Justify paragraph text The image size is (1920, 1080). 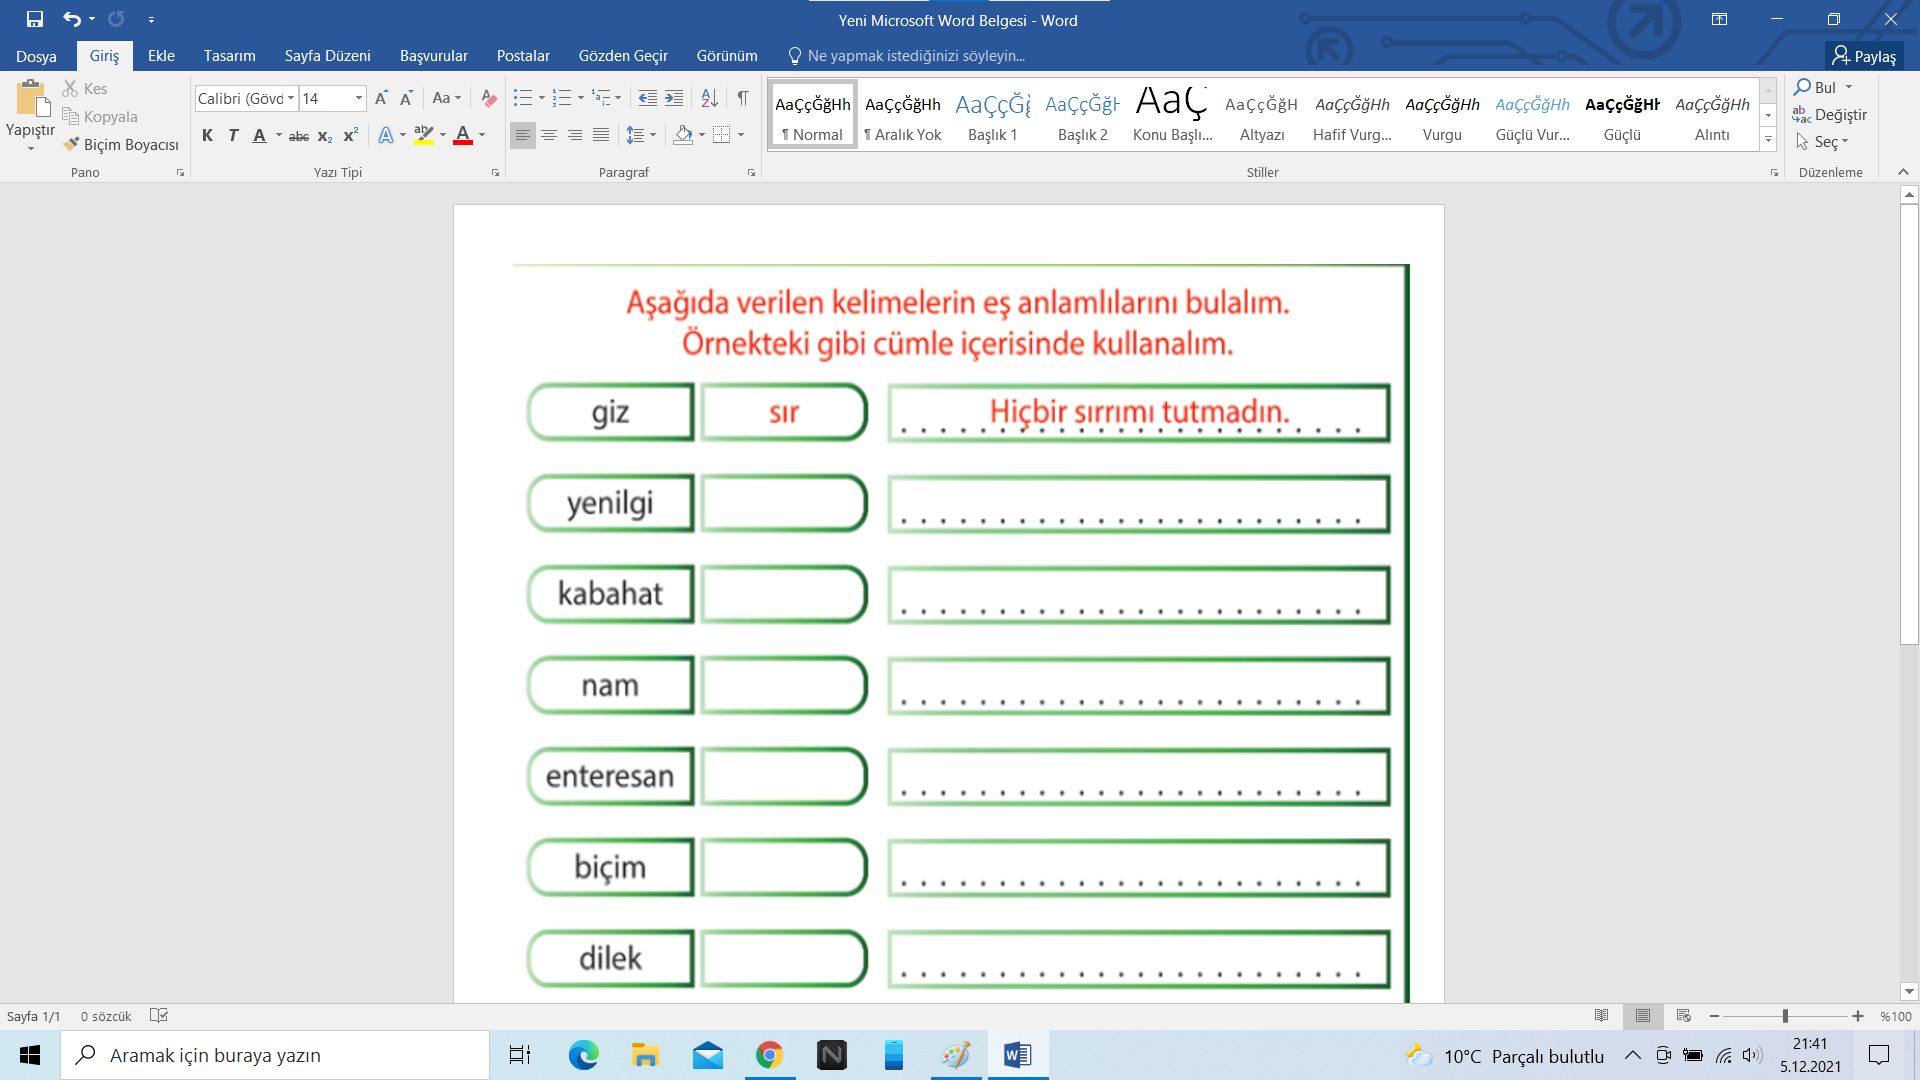(601, 135)
